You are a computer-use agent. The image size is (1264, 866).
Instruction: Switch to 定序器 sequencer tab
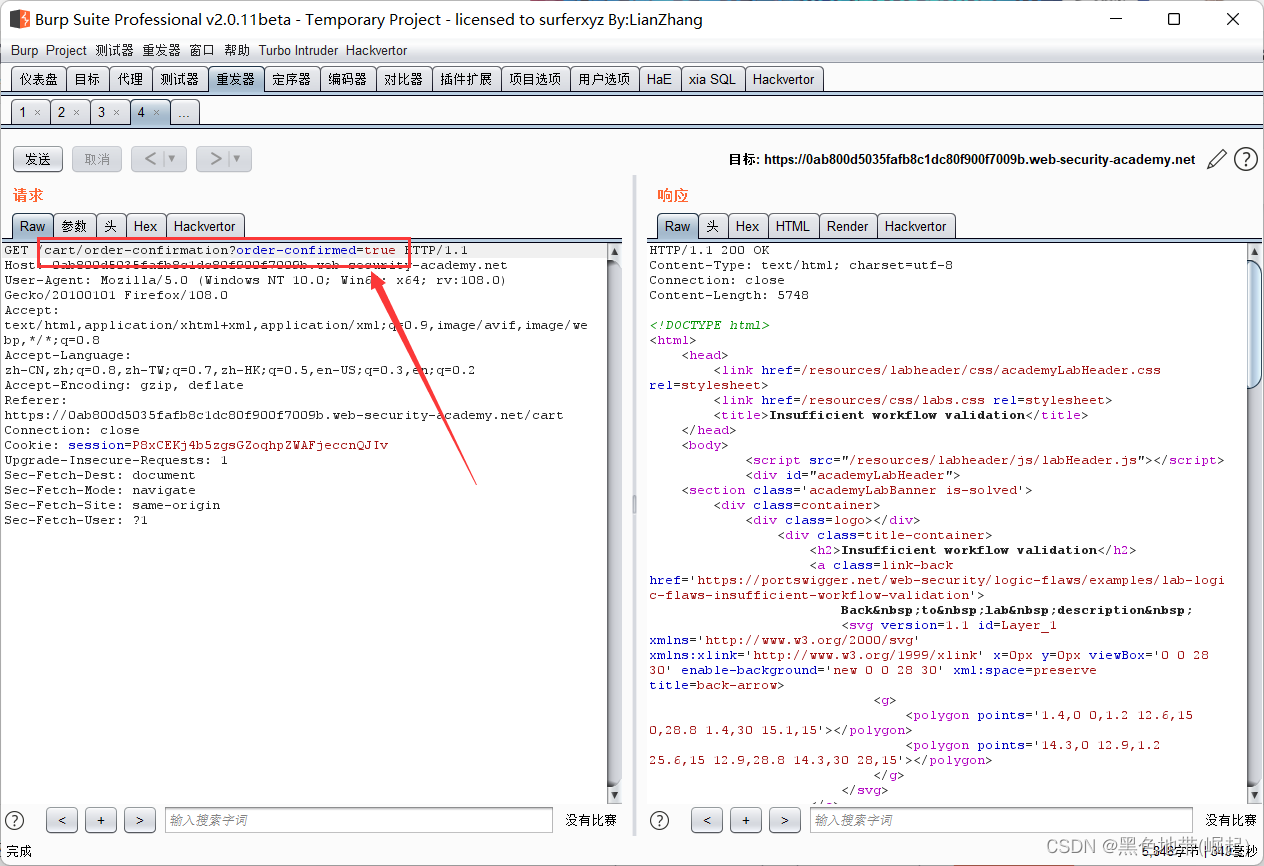(292, 79)
